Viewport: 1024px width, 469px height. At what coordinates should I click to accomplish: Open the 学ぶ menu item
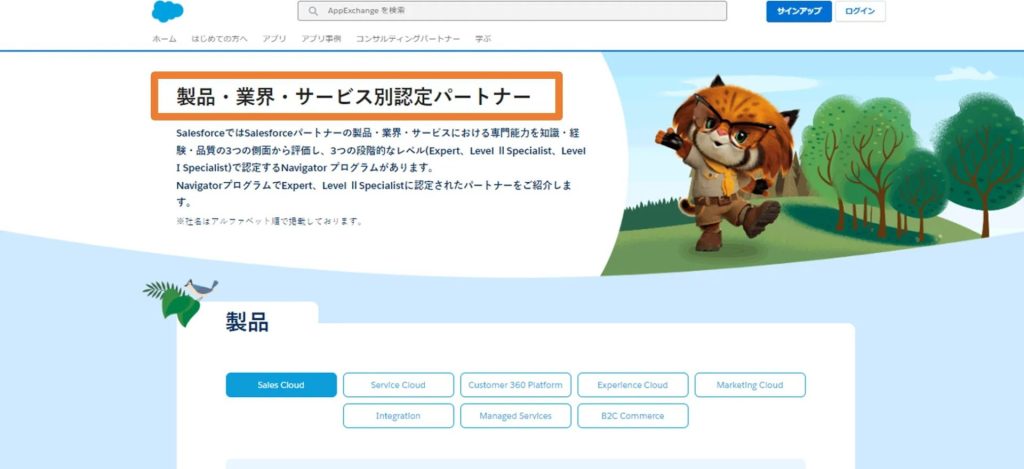point(483,39)
